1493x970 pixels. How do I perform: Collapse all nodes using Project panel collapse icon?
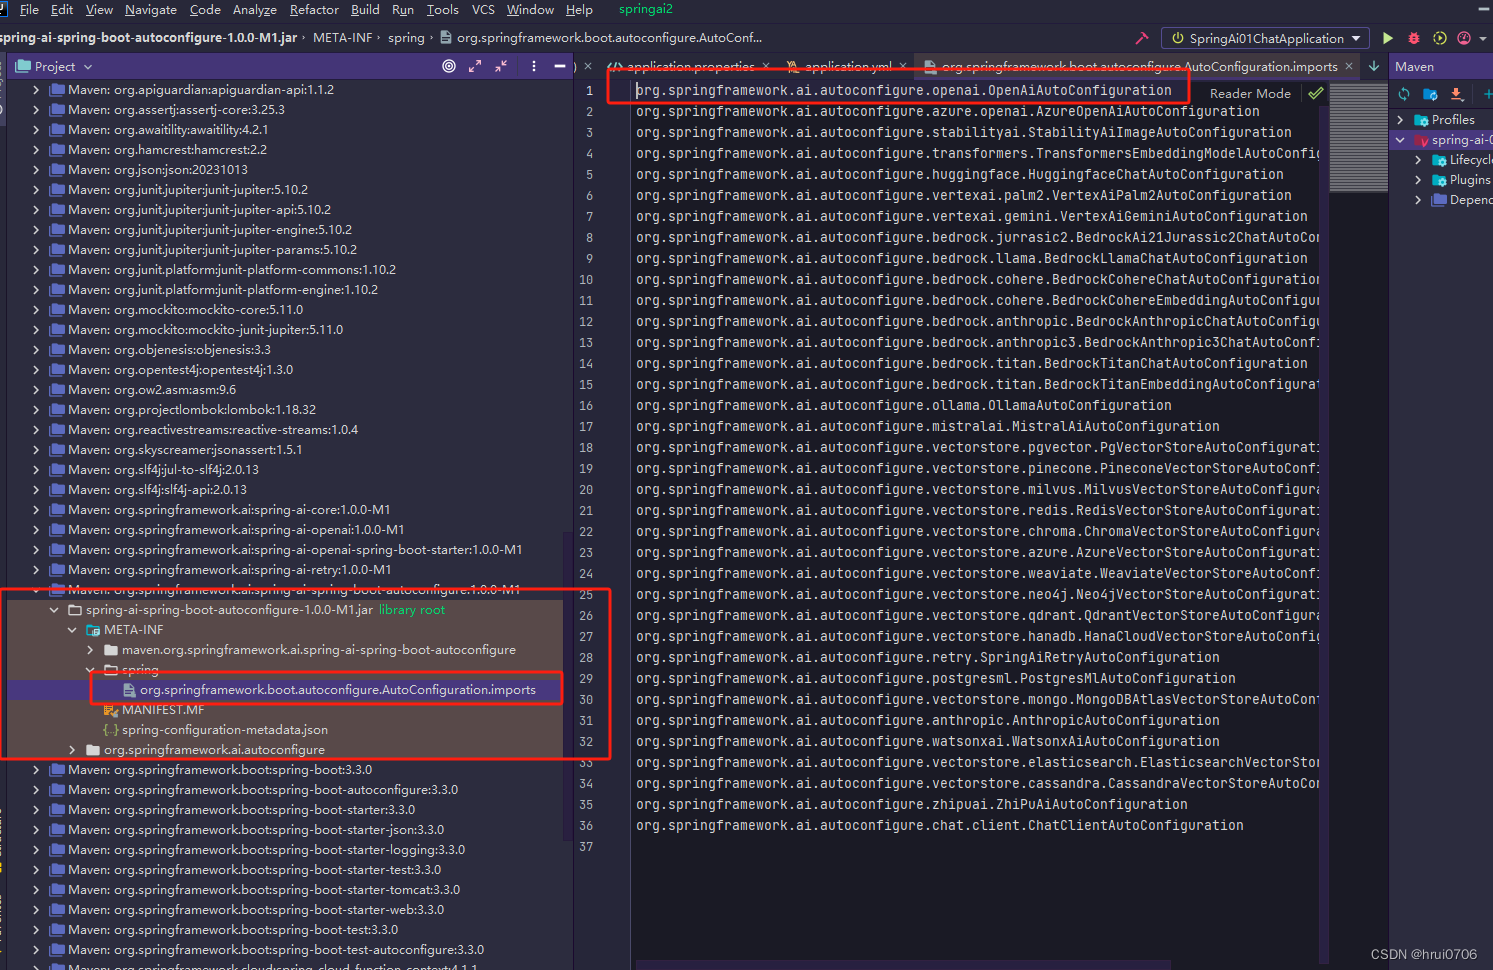point(500,66)
